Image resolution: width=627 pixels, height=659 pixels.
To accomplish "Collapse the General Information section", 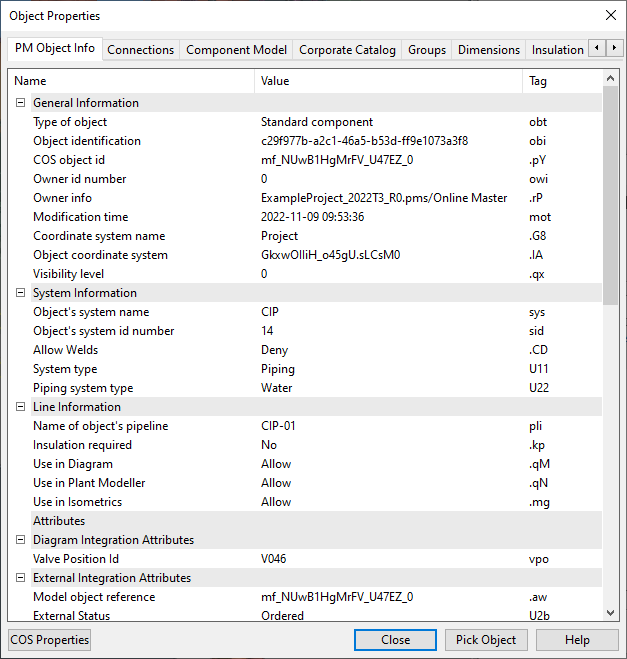I will coord(20,103).
